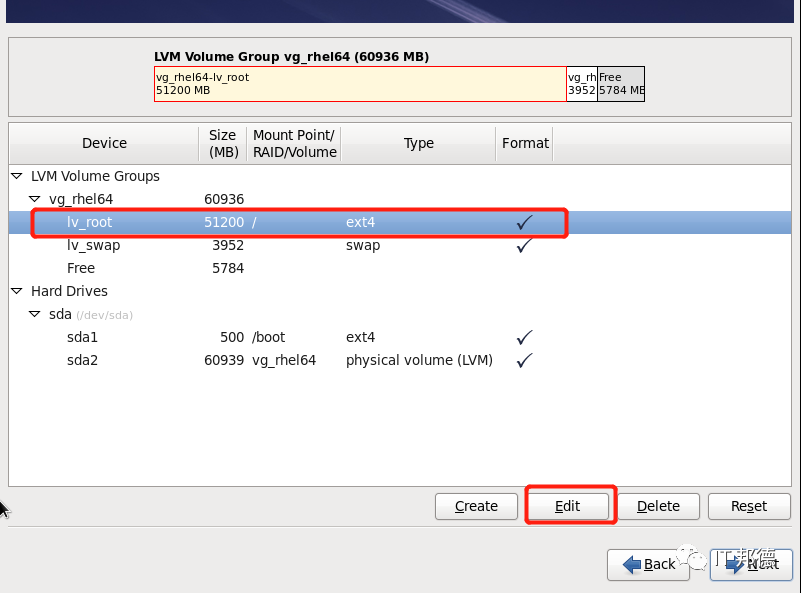Viewport: 801px width, 593px height.
Task: Click the blue arrow on Back button
Action: coord(632,564)
